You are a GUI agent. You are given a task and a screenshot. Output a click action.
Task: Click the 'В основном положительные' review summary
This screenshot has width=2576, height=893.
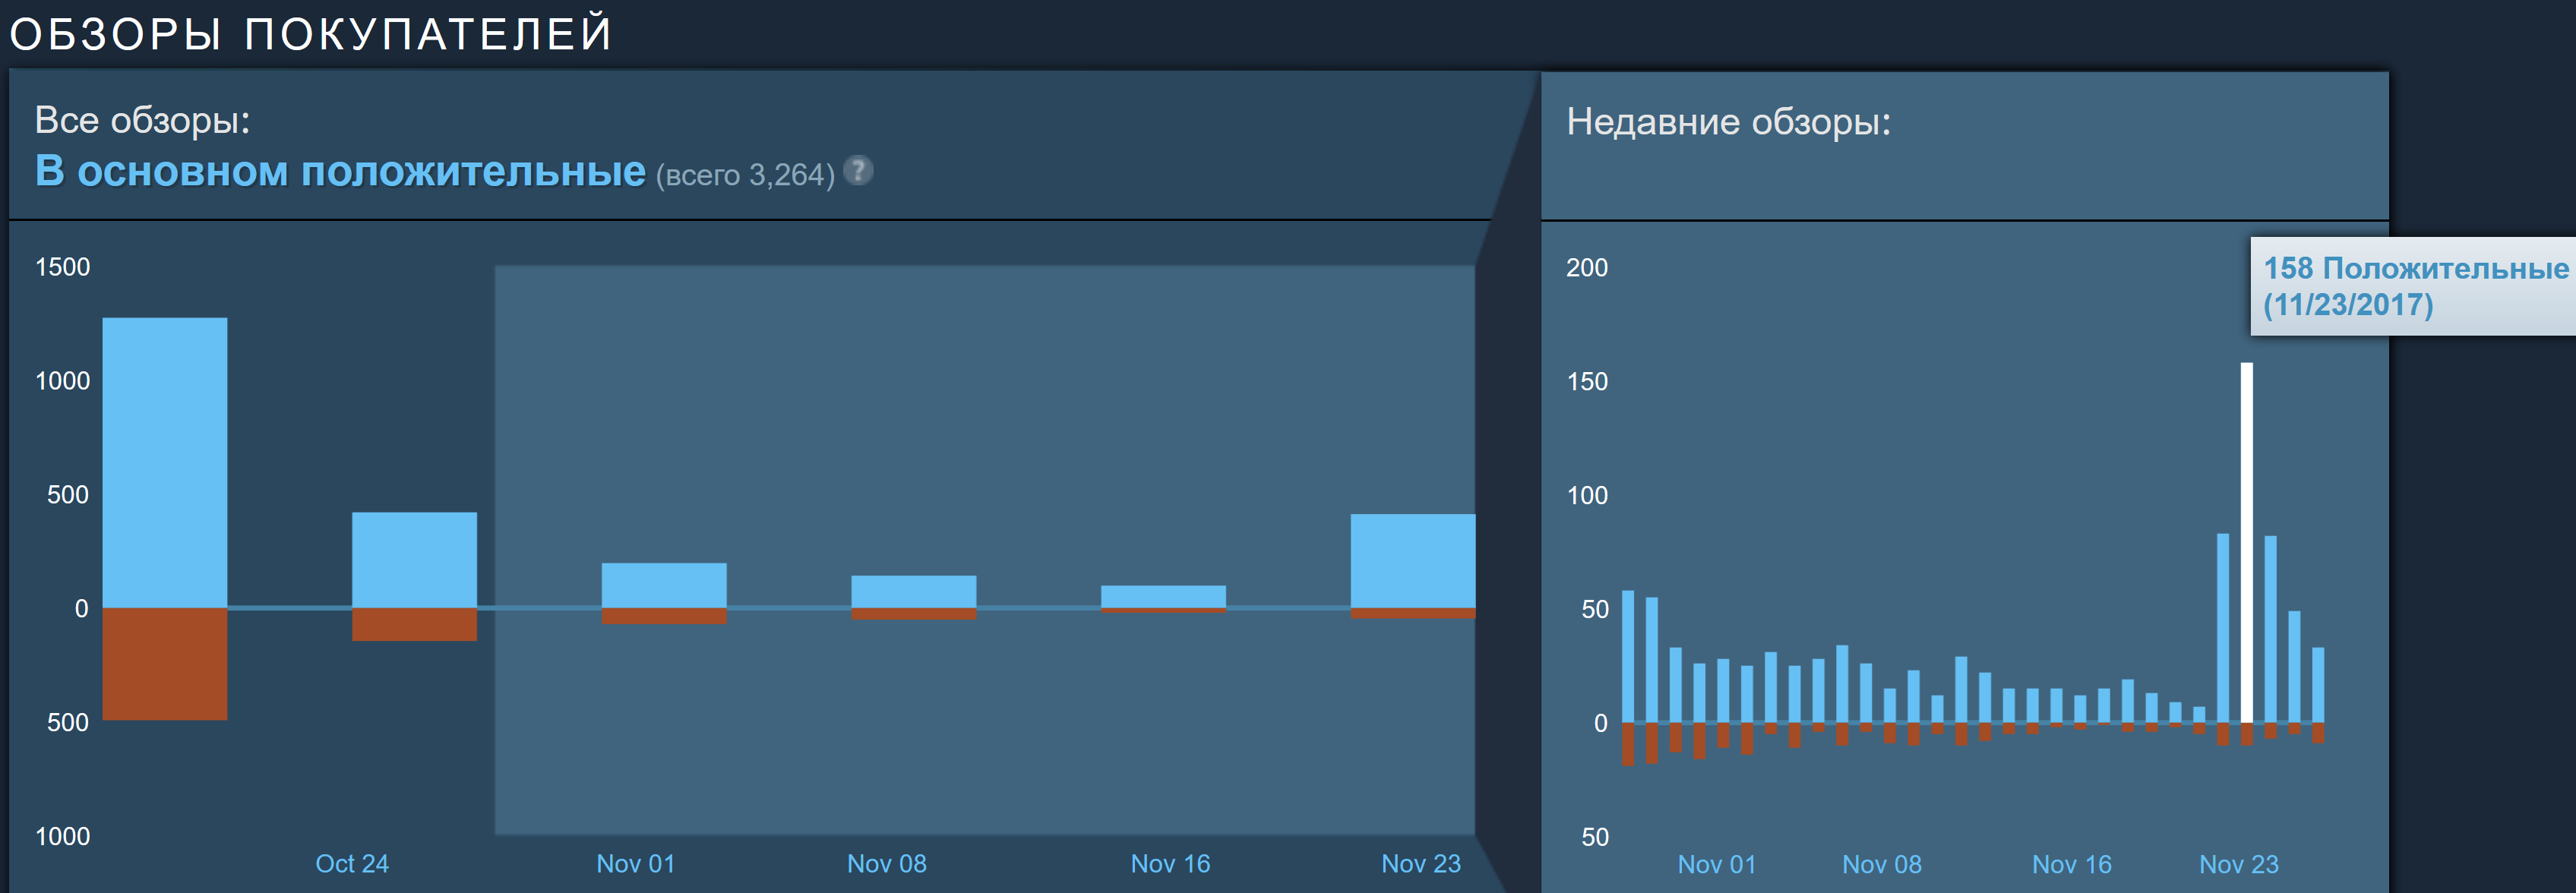click(340, 172)
